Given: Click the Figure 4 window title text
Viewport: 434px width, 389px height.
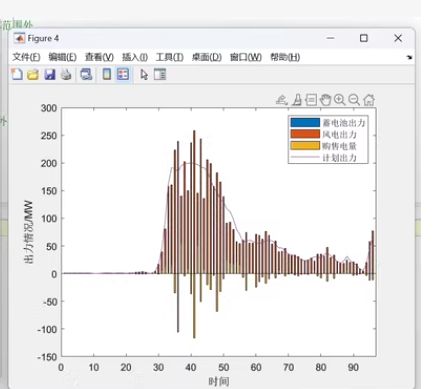Looking at the screenshot, I should [43, 38].
